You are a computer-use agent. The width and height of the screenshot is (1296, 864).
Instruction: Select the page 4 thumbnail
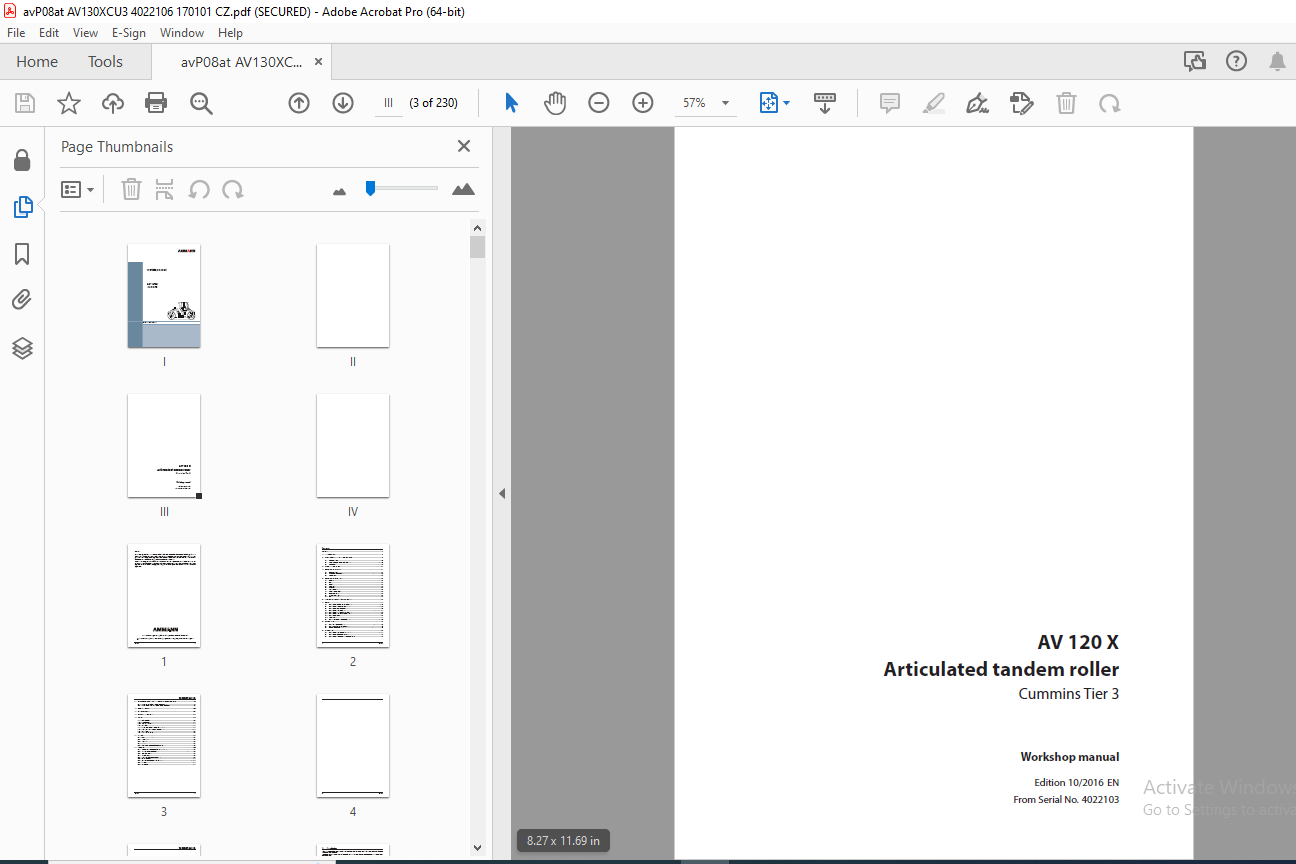[353, 746]
